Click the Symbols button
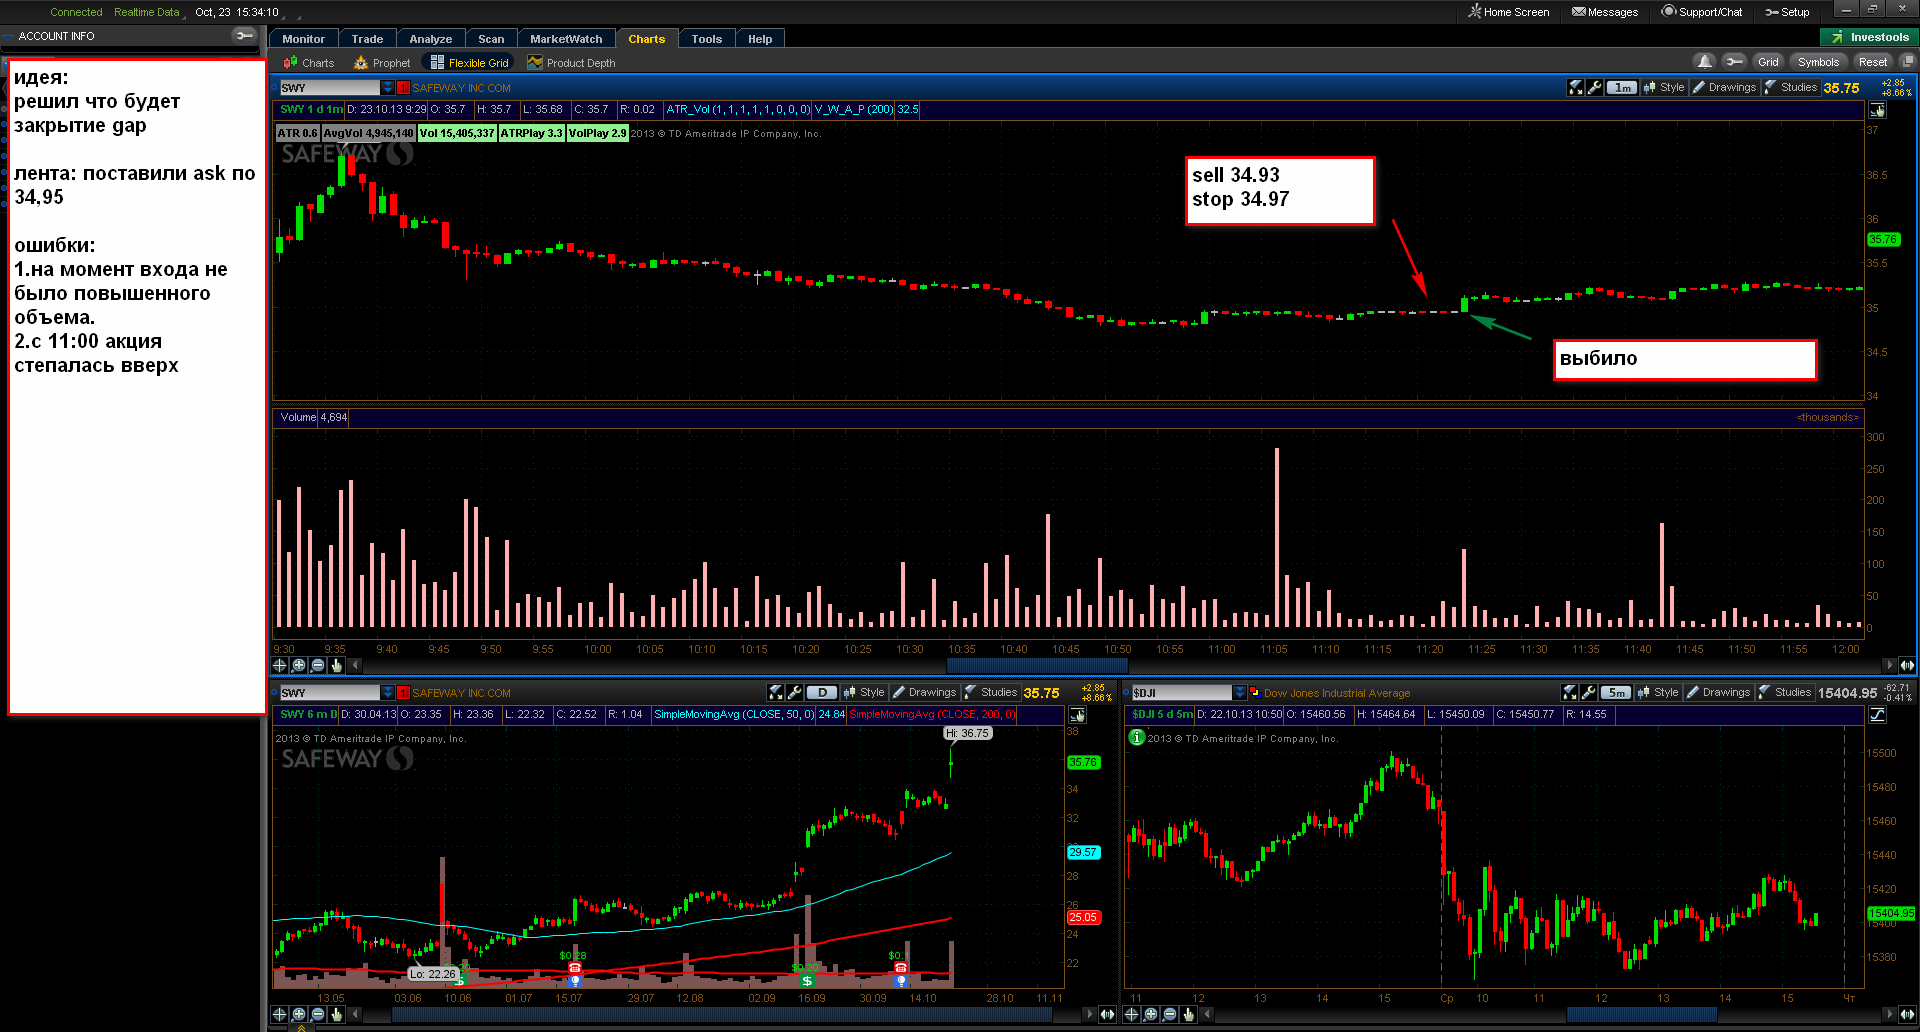The height and width of the screenshot is (1032, 1920). point(1818,62)
